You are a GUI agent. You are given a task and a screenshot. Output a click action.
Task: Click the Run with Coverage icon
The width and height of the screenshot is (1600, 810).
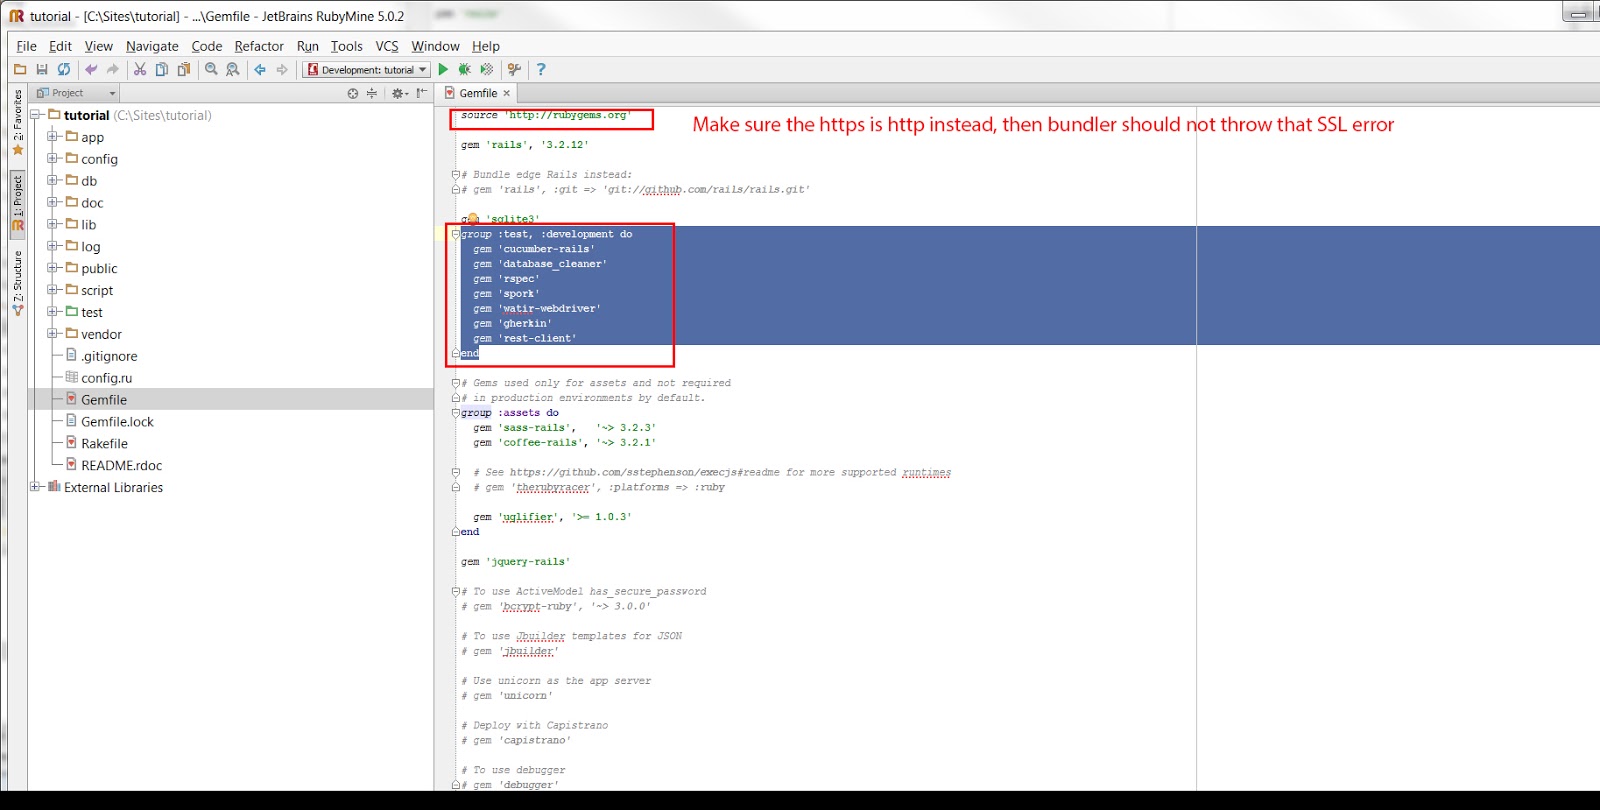coord(487,69)
